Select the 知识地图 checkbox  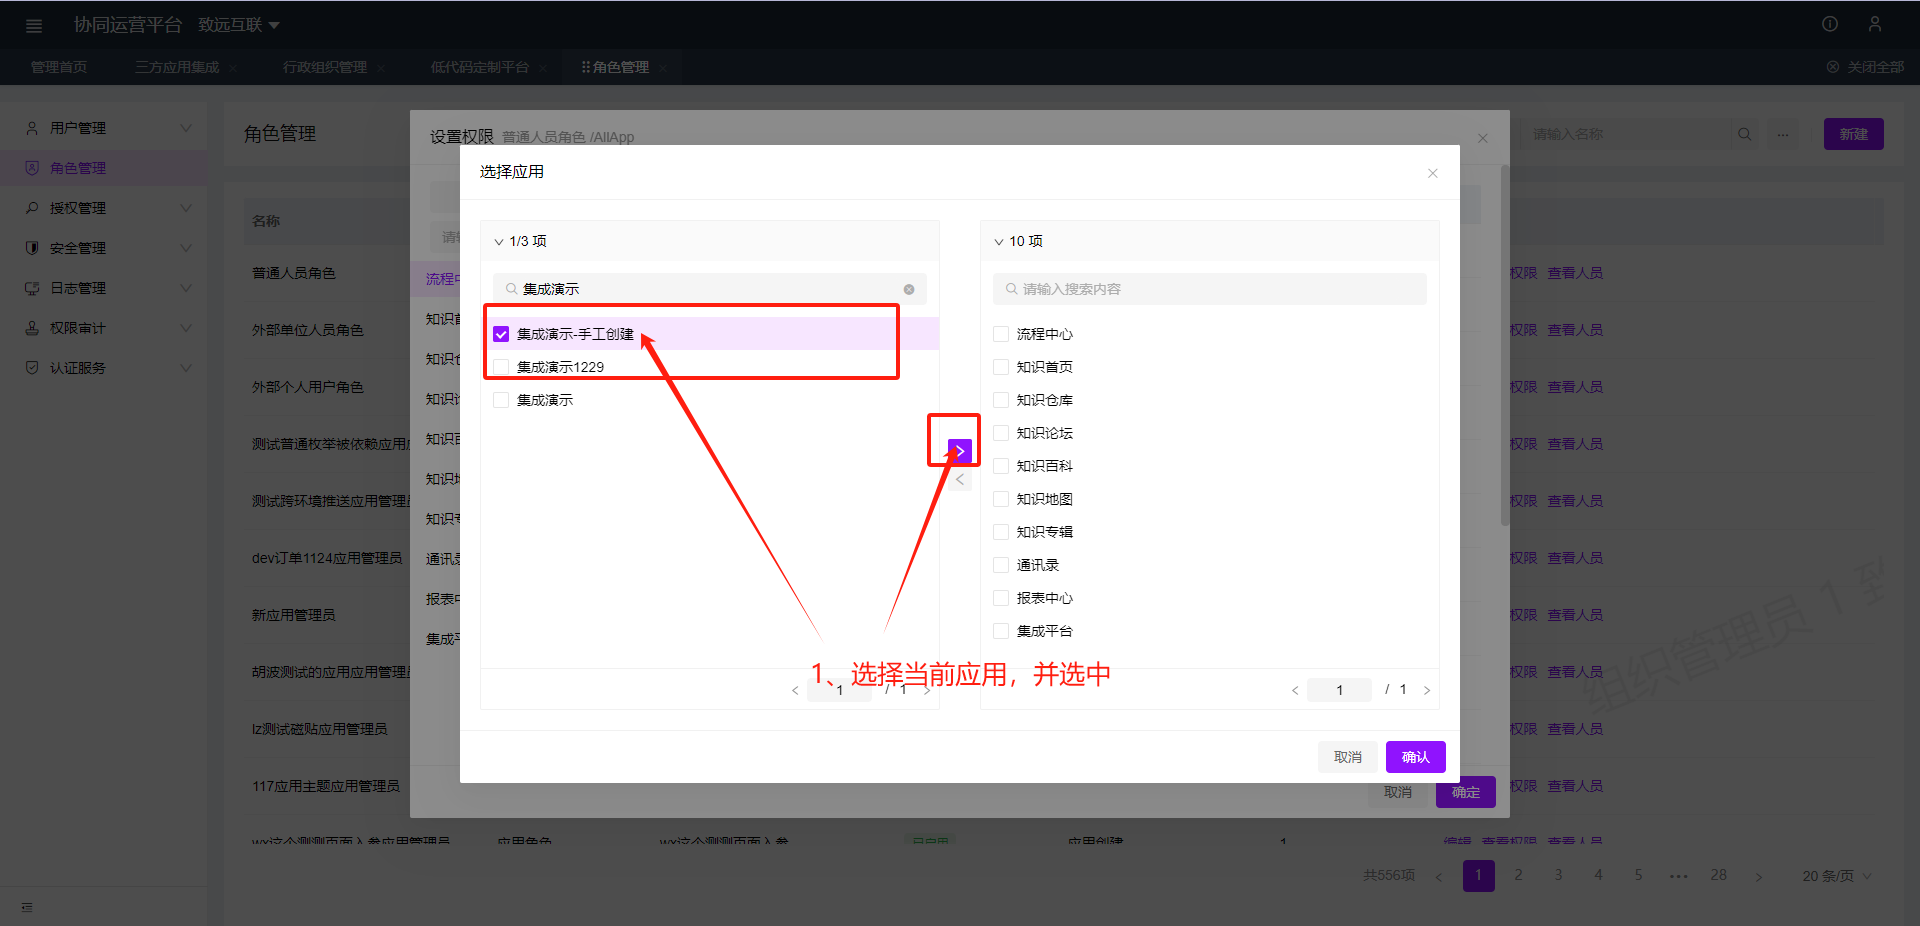(x=1001, y=499)
